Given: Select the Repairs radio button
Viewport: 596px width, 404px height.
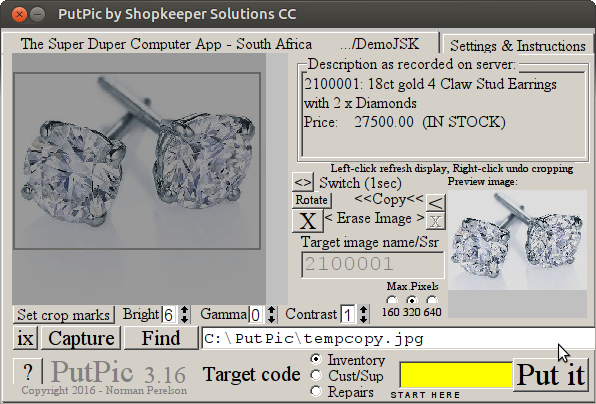Looking at the screenshot, I should tap(316, 391).
